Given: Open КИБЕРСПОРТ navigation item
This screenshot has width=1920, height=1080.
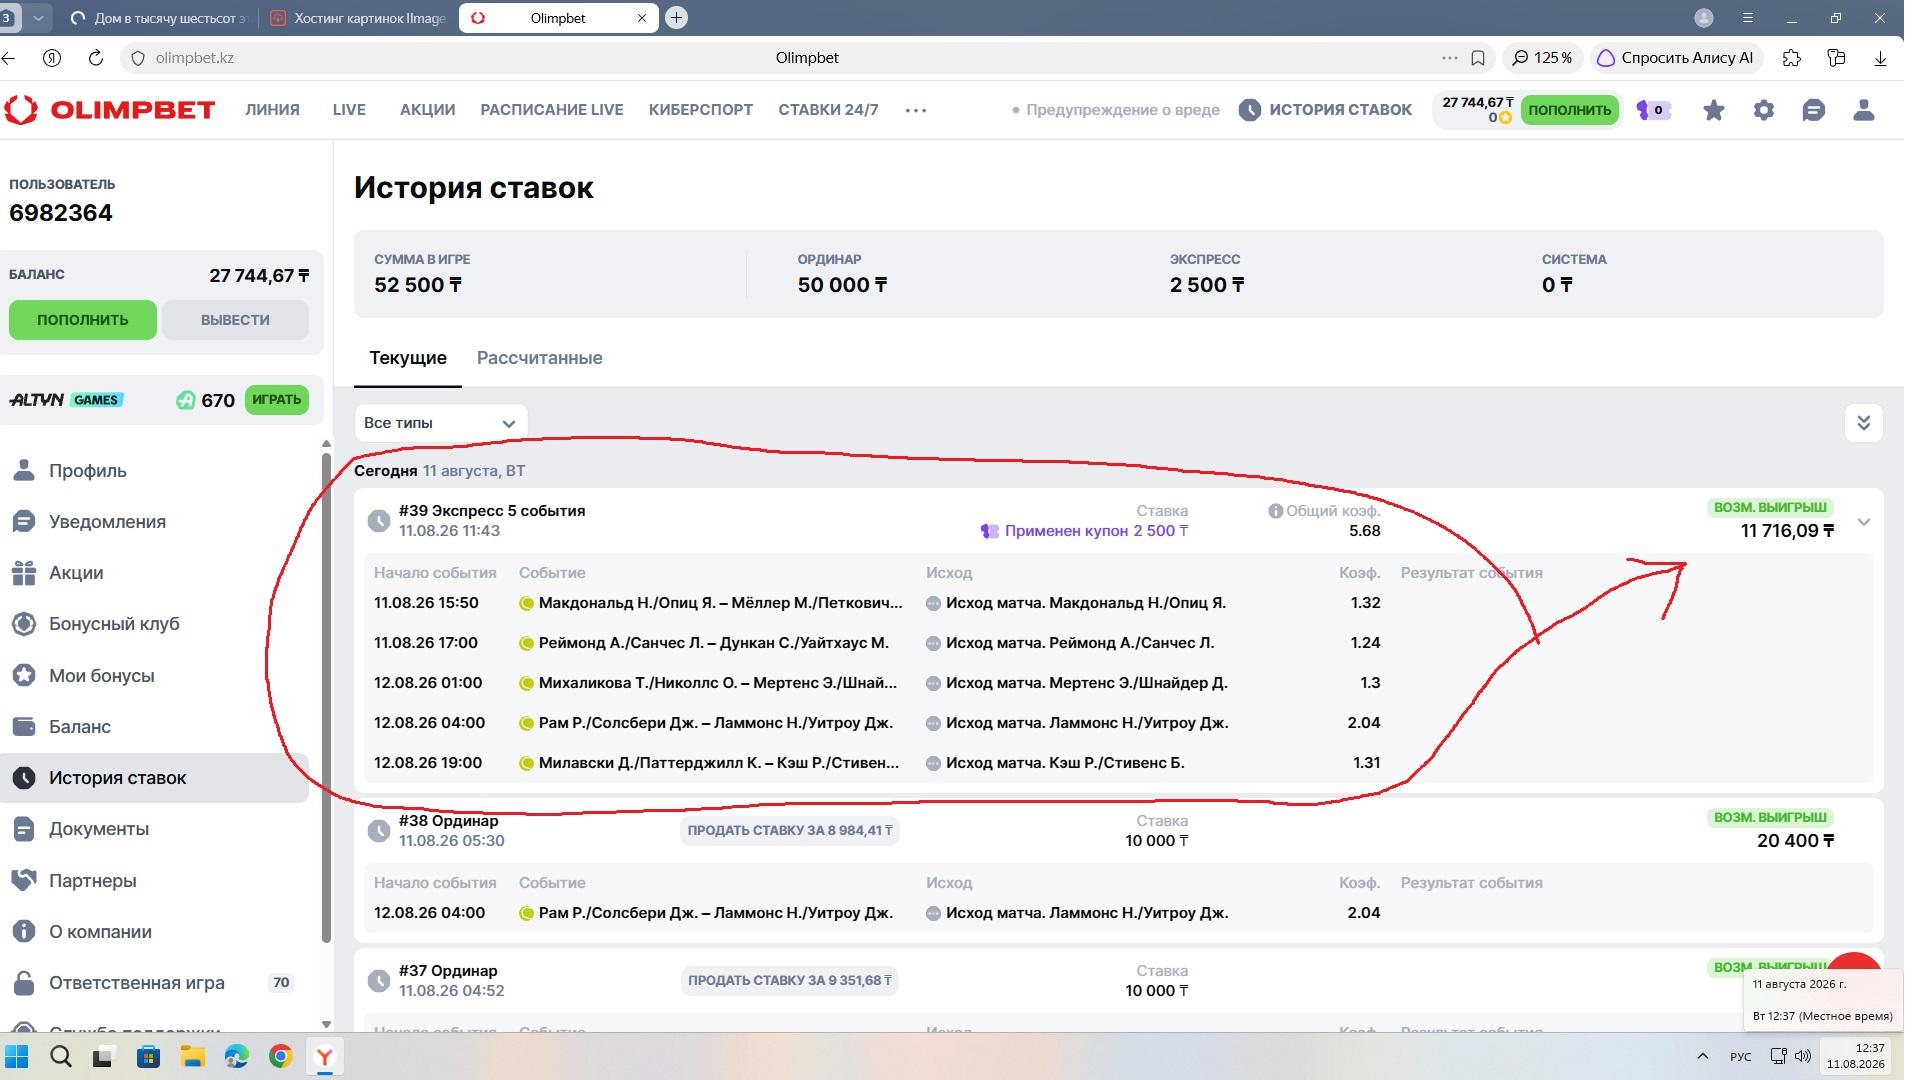Looking at the screenshot, I should coord(701,110).
